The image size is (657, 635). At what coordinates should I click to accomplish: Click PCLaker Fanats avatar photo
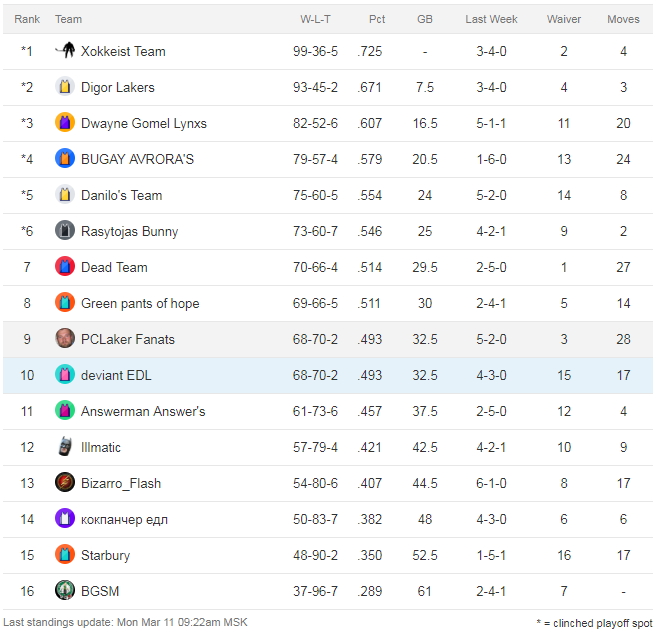coord(65,339)
